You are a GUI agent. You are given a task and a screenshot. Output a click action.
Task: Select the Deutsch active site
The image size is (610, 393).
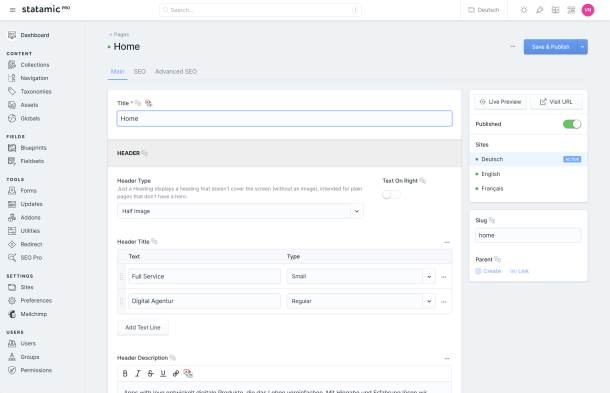(x=528, y=159)
